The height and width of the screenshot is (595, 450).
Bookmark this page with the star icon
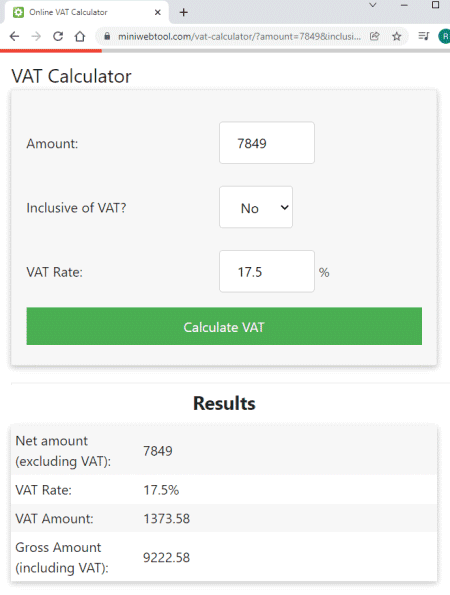pos(397,36)
